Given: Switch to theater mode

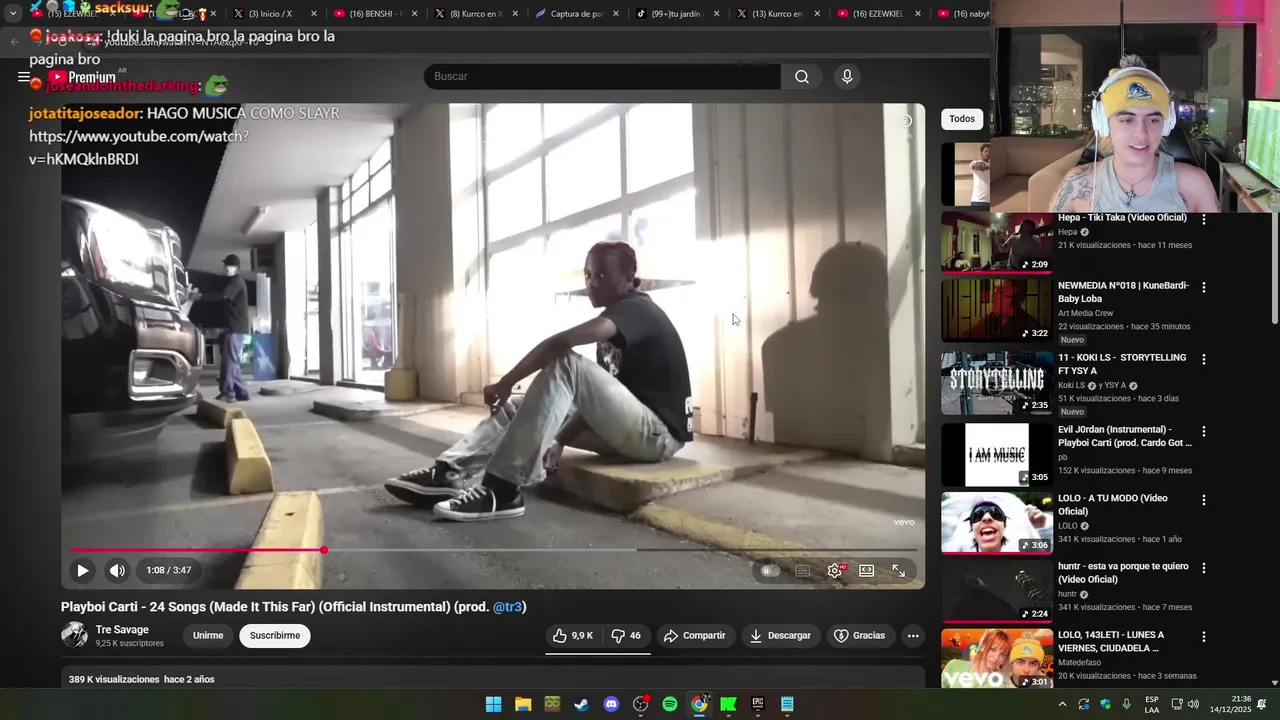Looking at the screenshot, I should pyautogui.click(x=867, y=571).
